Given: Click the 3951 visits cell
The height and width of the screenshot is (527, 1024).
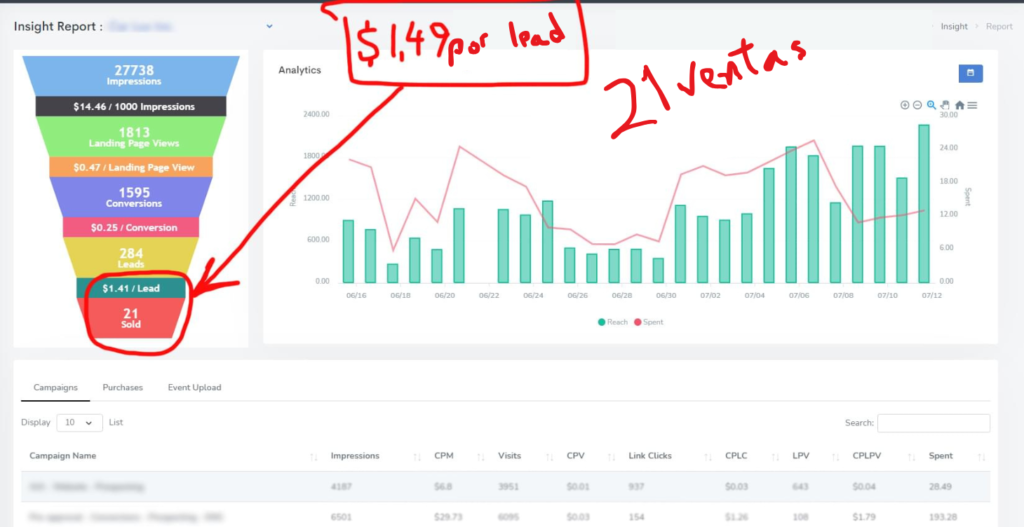Looking at the screenshot, I should click(509, 487).
